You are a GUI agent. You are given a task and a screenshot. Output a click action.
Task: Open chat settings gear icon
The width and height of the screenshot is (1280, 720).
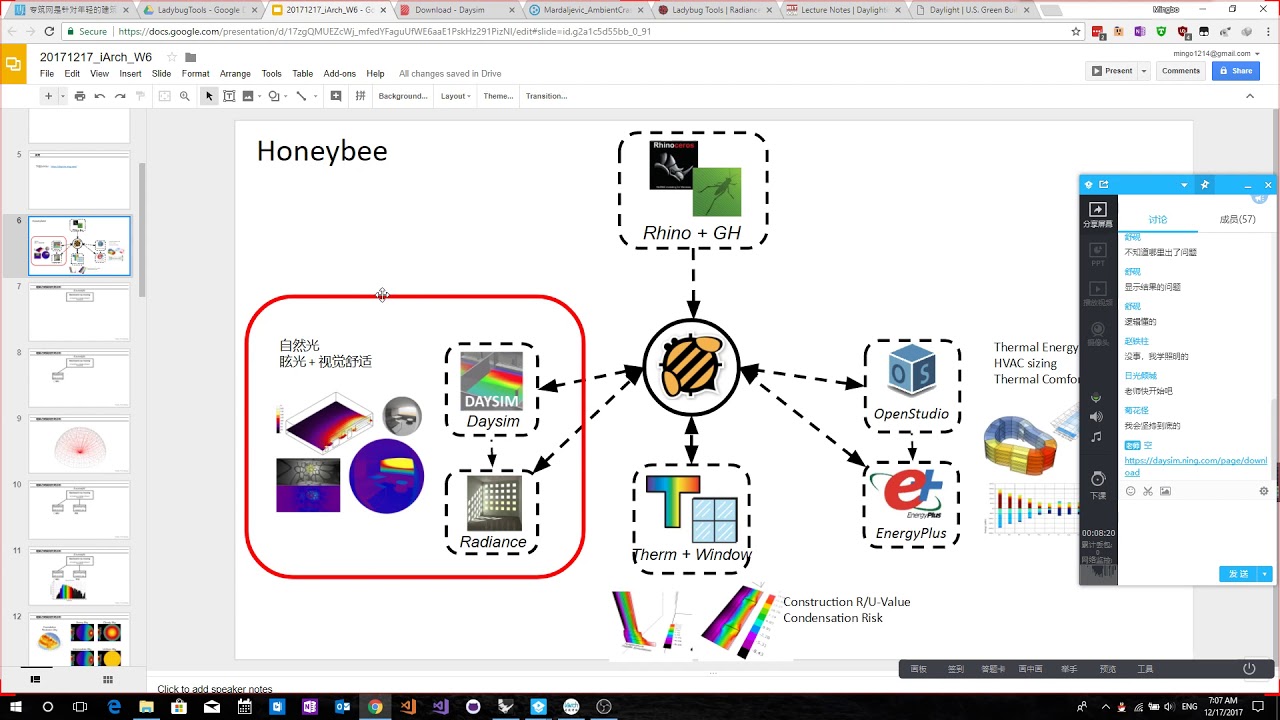tap(1264, 491)
